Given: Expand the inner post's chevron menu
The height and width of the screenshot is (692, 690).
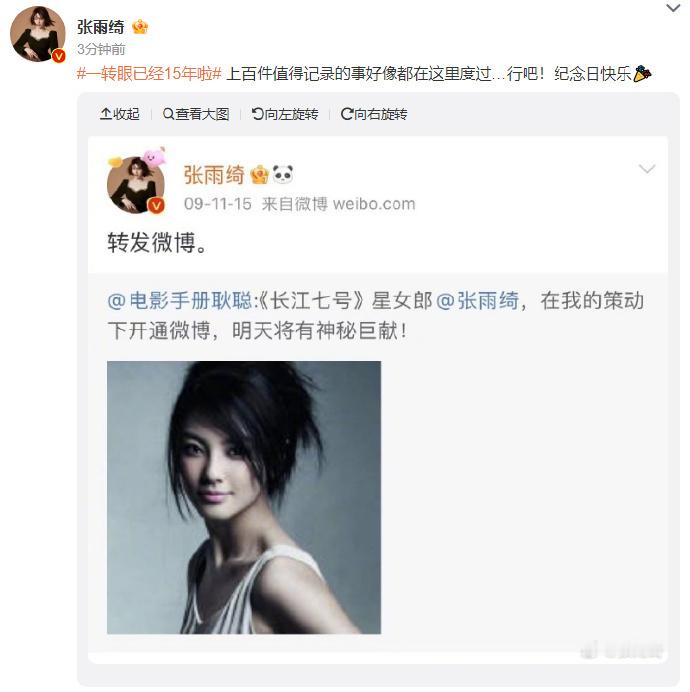Looking at the screenshot, I should tap(647, 169).
